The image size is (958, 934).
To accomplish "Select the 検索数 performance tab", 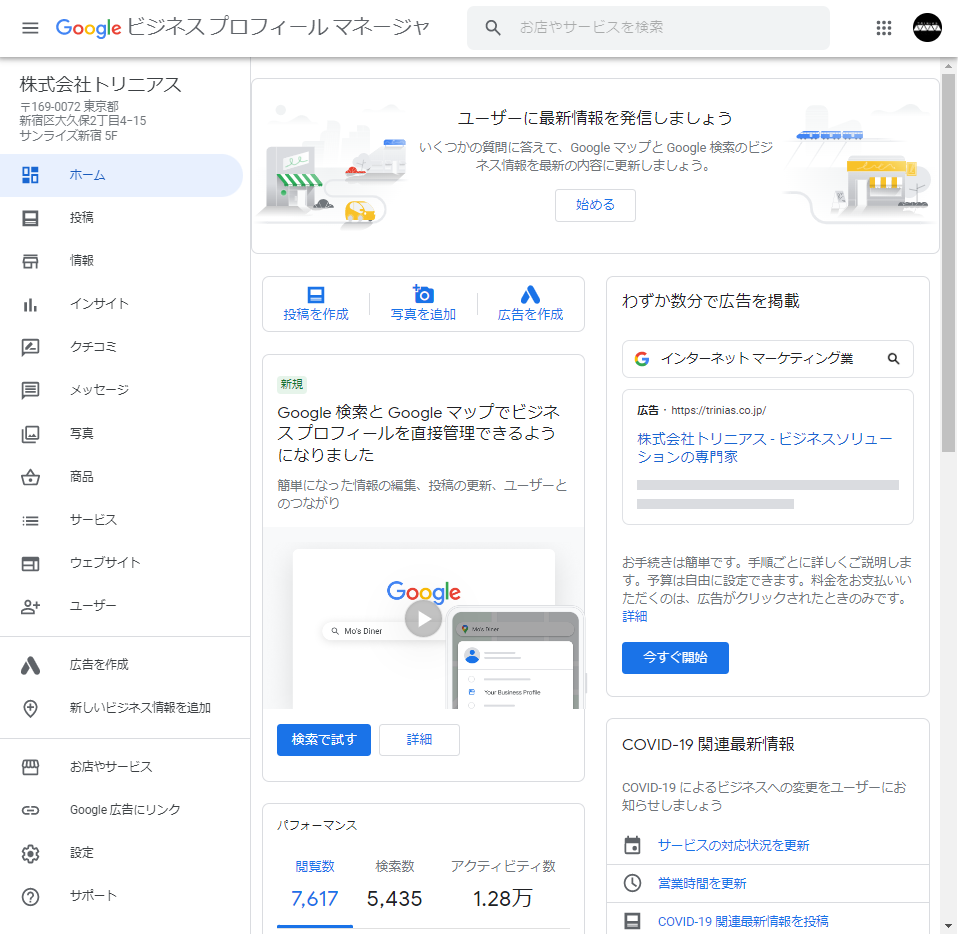I will (x=395, y=885).
